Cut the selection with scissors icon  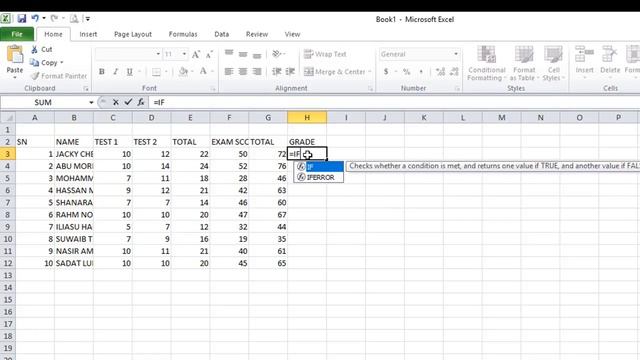click(x=35, y=49)
